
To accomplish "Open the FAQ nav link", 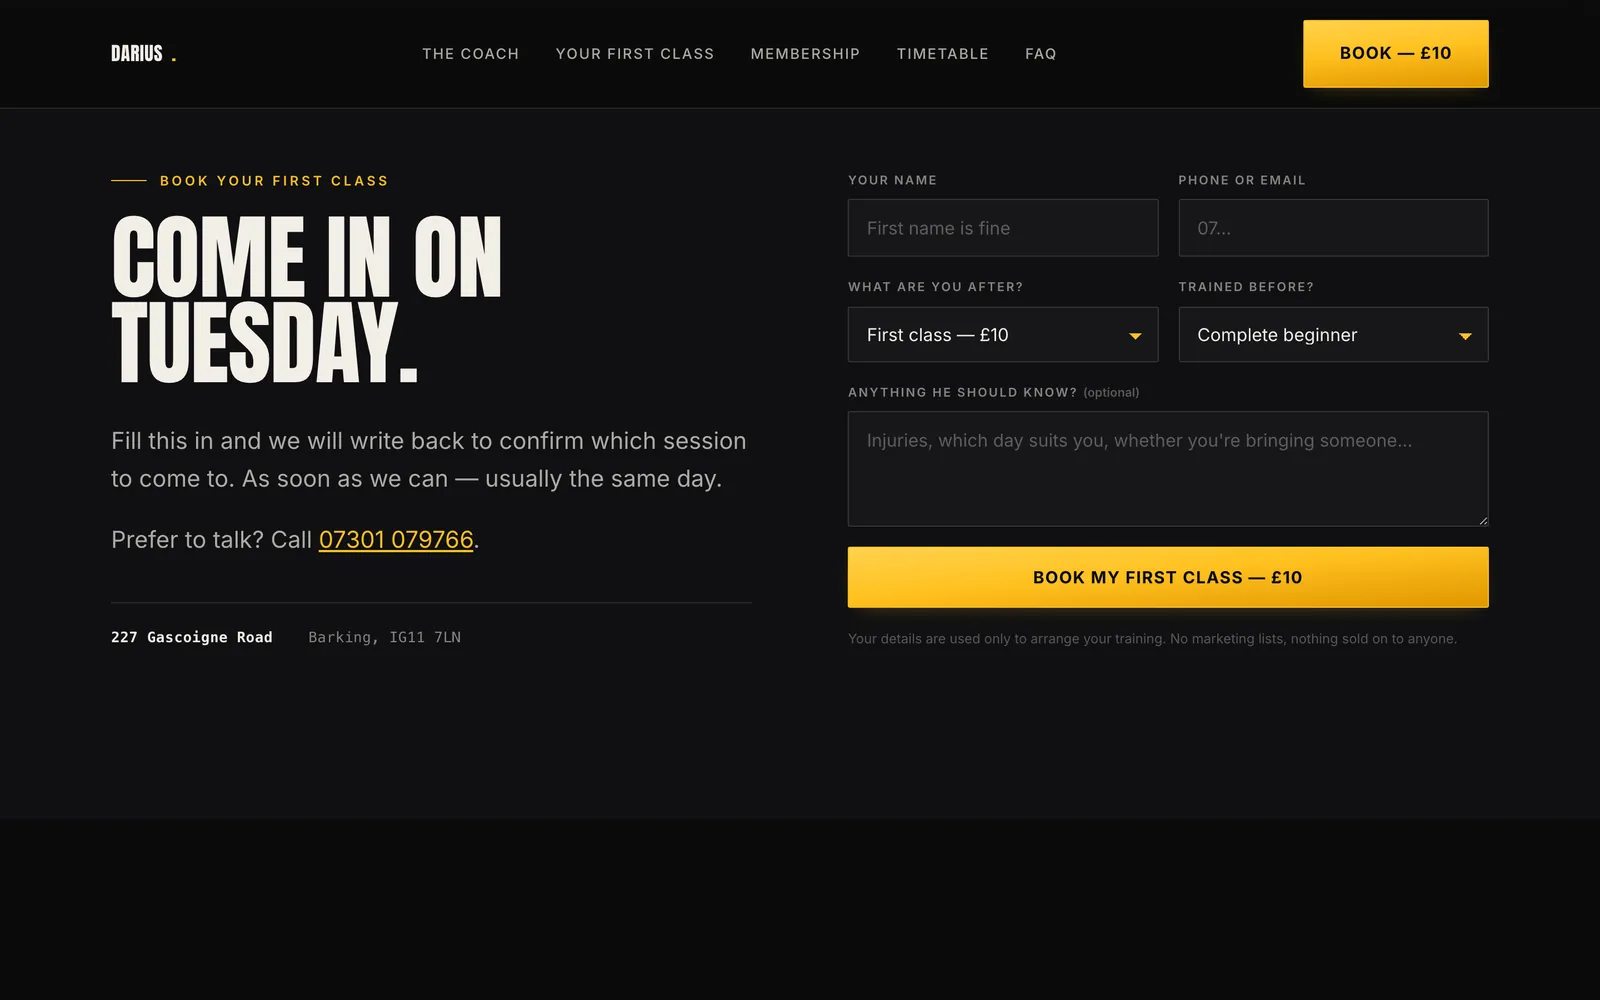I will click(1040, 54).
